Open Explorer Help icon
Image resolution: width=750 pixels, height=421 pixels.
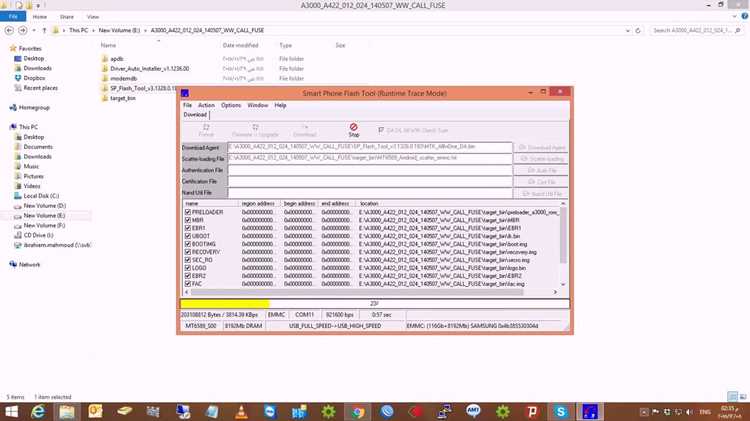pos(744,16)
